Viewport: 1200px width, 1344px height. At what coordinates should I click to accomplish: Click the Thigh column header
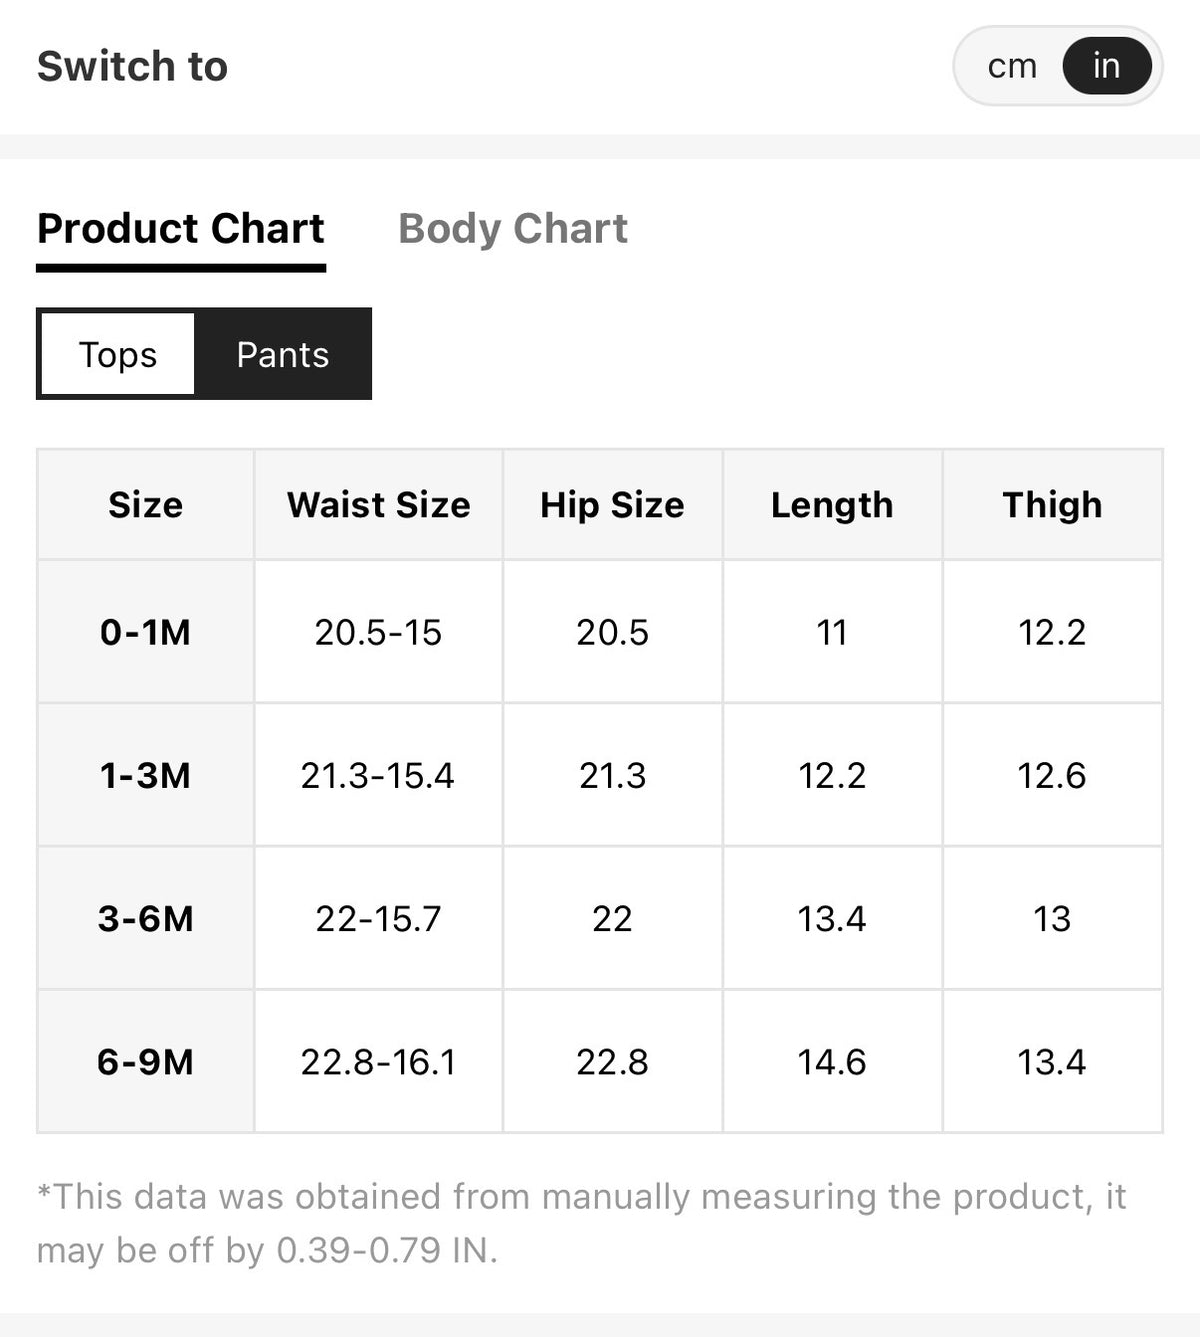pos(1052,505)
